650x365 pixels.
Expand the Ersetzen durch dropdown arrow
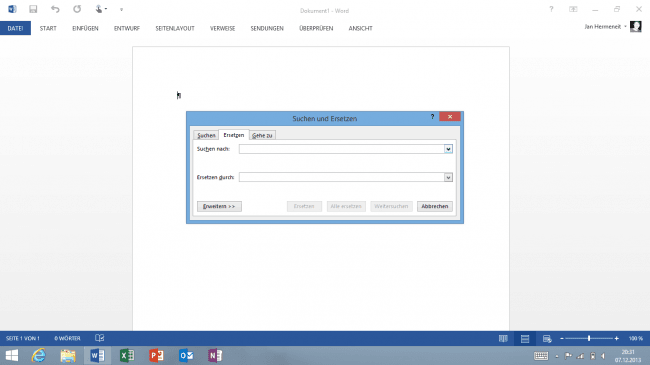point(448,177)
